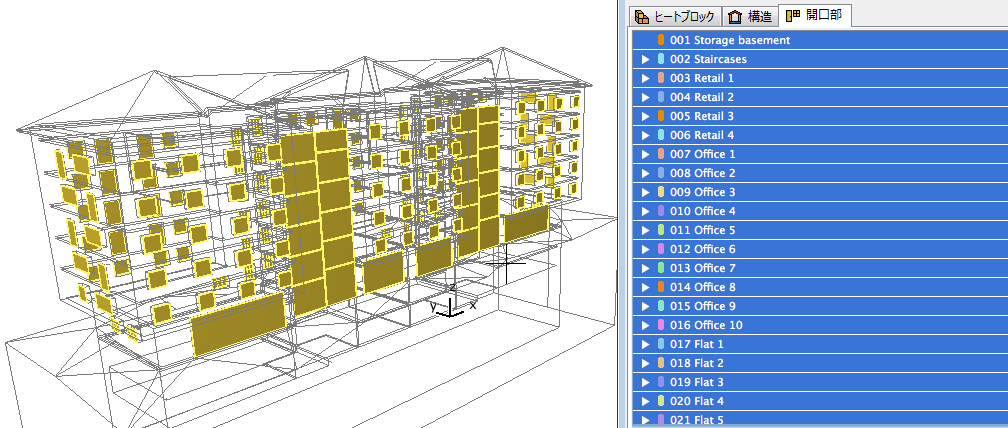This screenshot has width=1008, height=428.
Task: Expand the 004 Retail 2 row
Action: click(x=646, y=97)
